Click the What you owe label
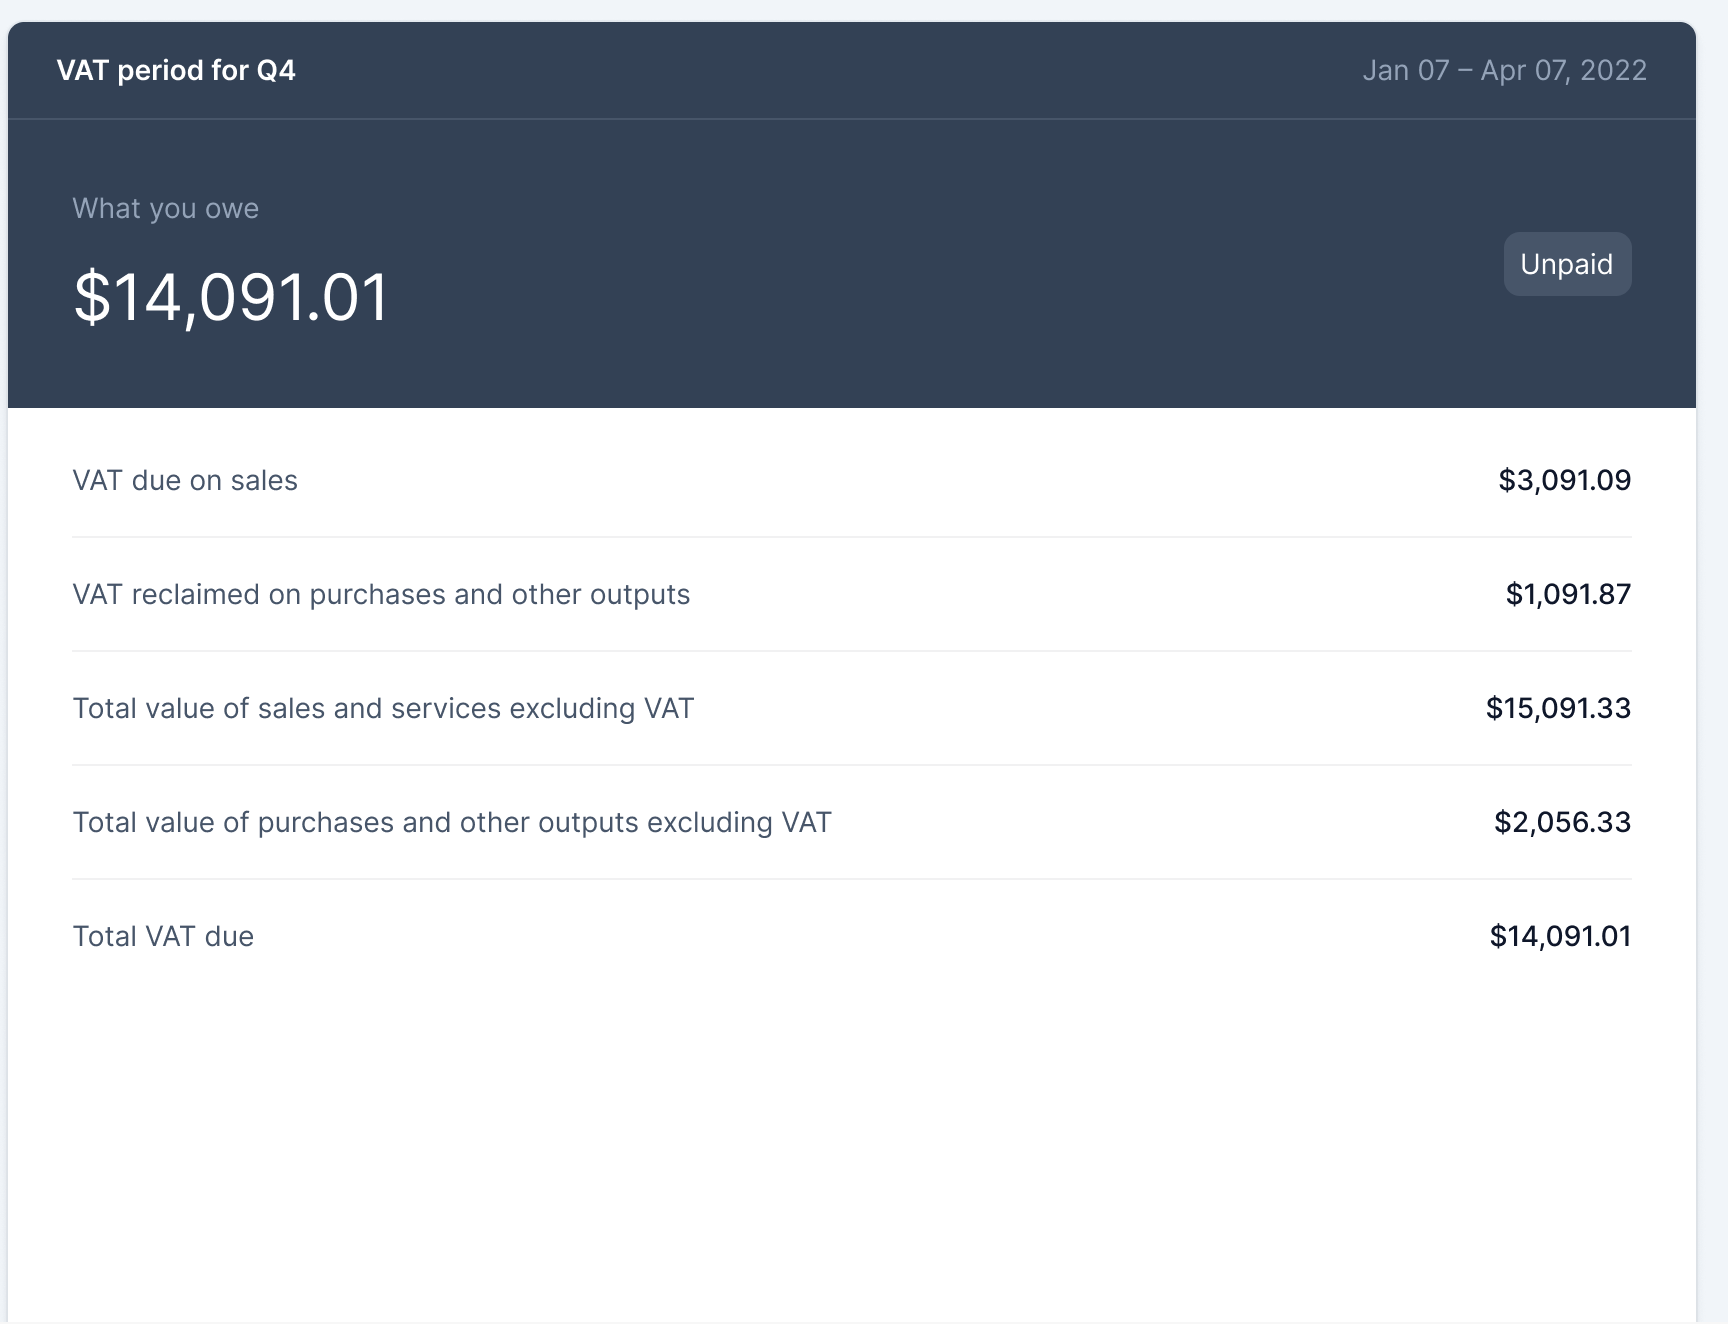 166,208
